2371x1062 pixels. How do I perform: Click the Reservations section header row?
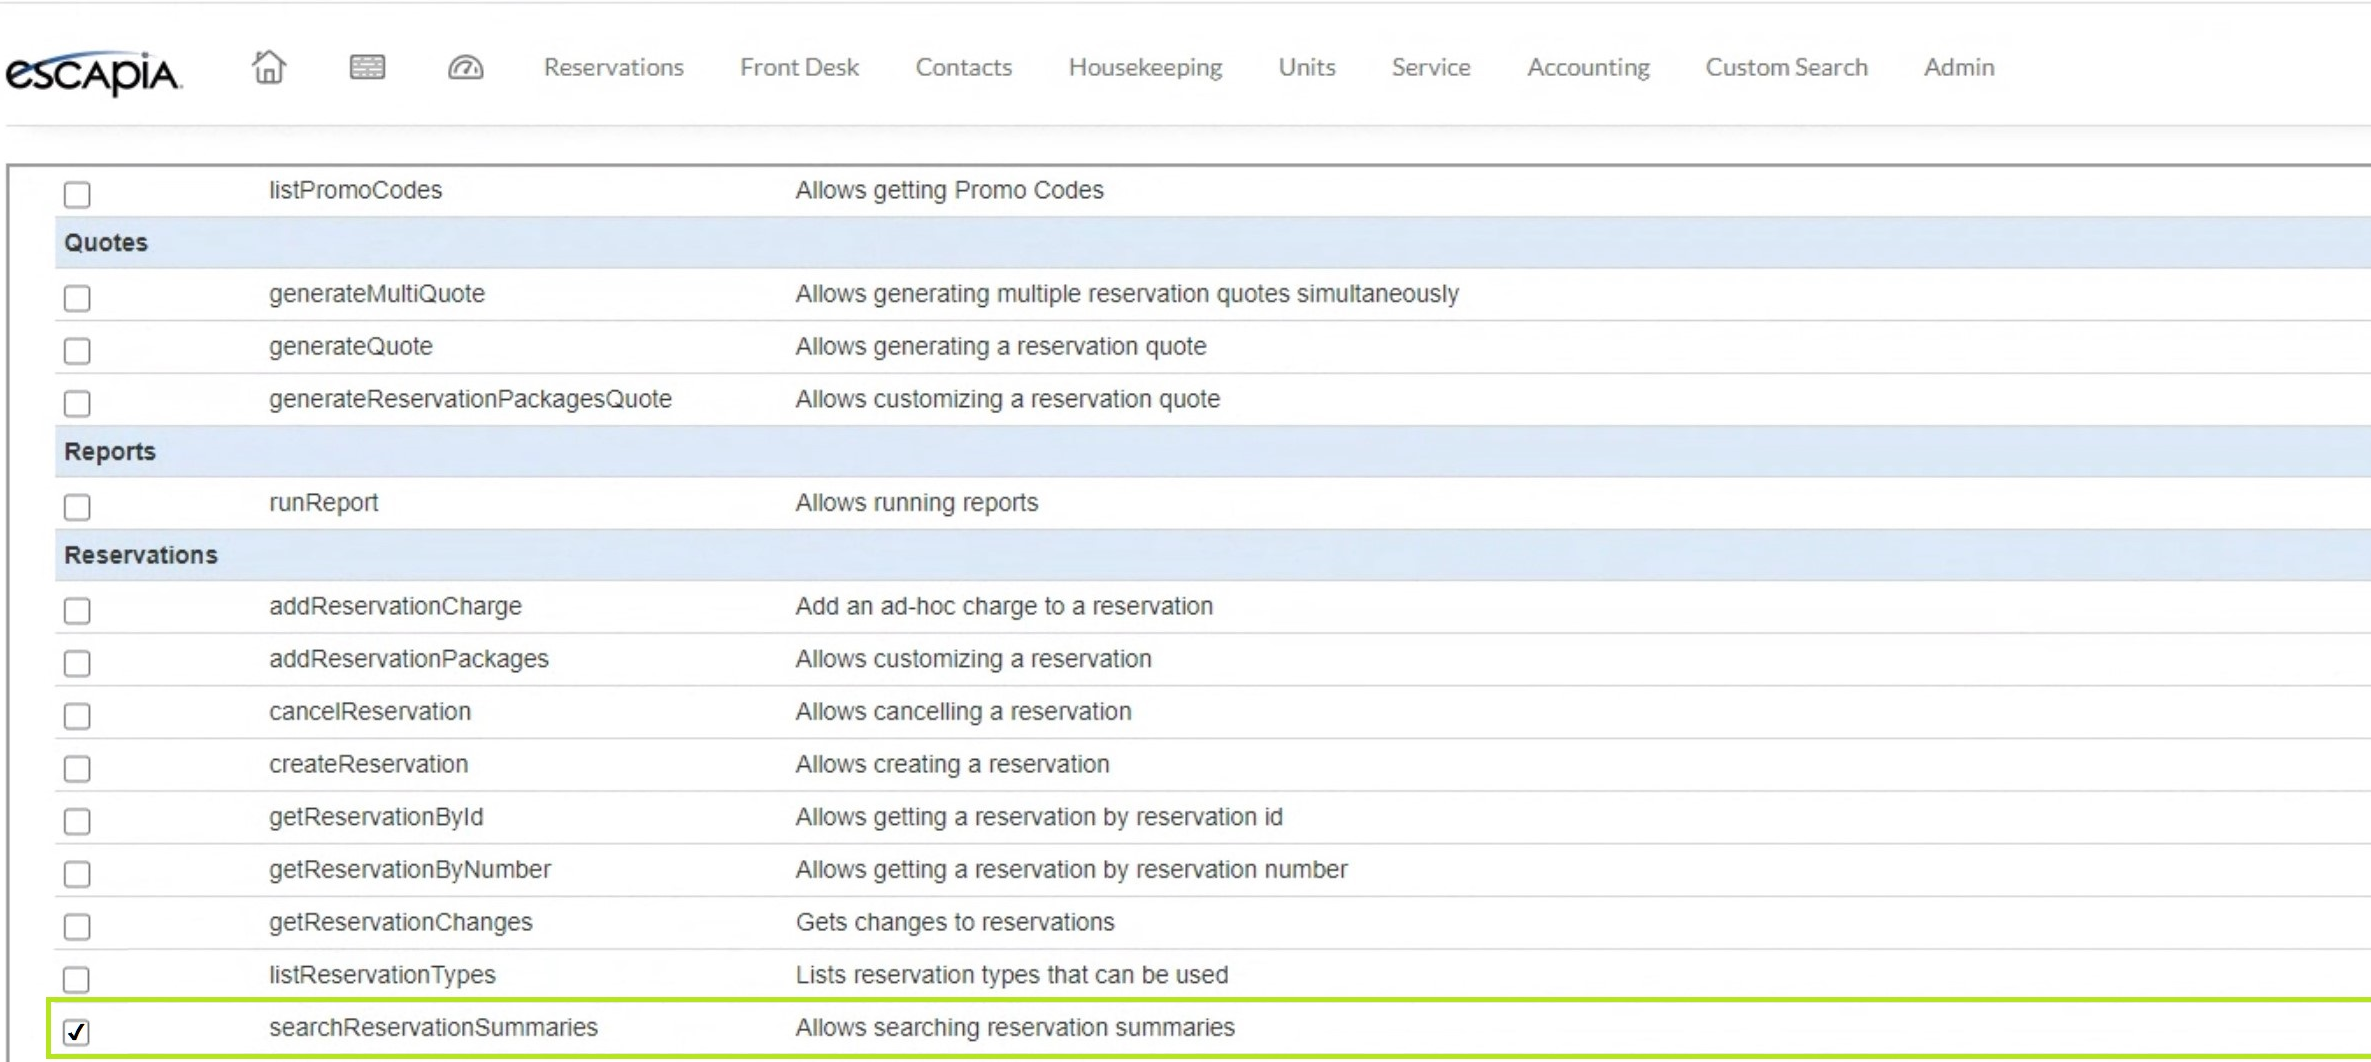tap(140, 555)
